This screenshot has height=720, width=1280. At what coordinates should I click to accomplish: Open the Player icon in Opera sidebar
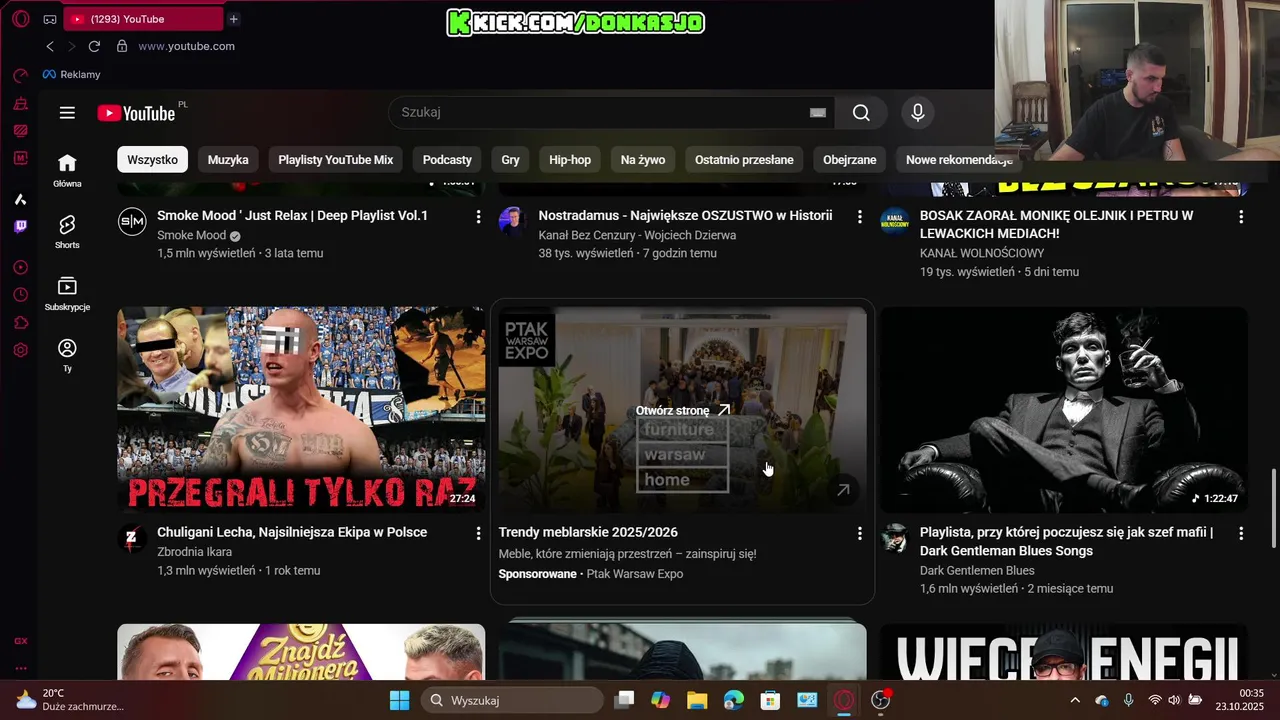click(20, 267)
